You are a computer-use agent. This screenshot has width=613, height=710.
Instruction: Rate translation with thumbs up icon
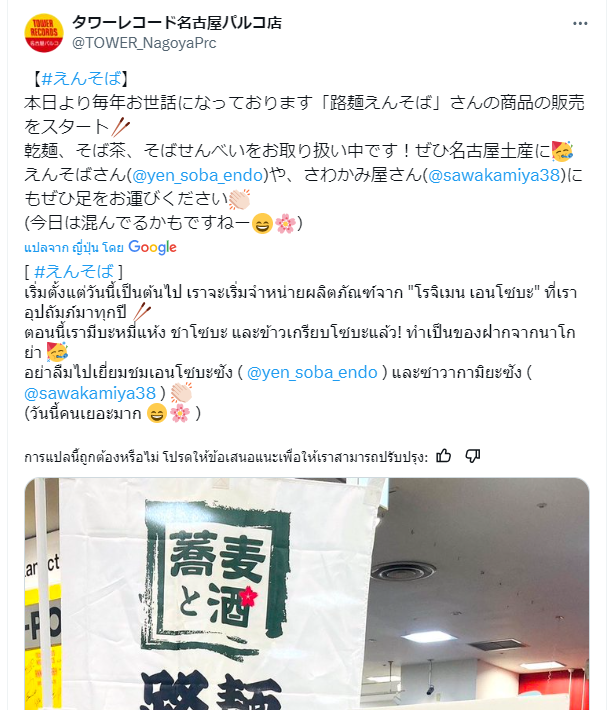443,456
